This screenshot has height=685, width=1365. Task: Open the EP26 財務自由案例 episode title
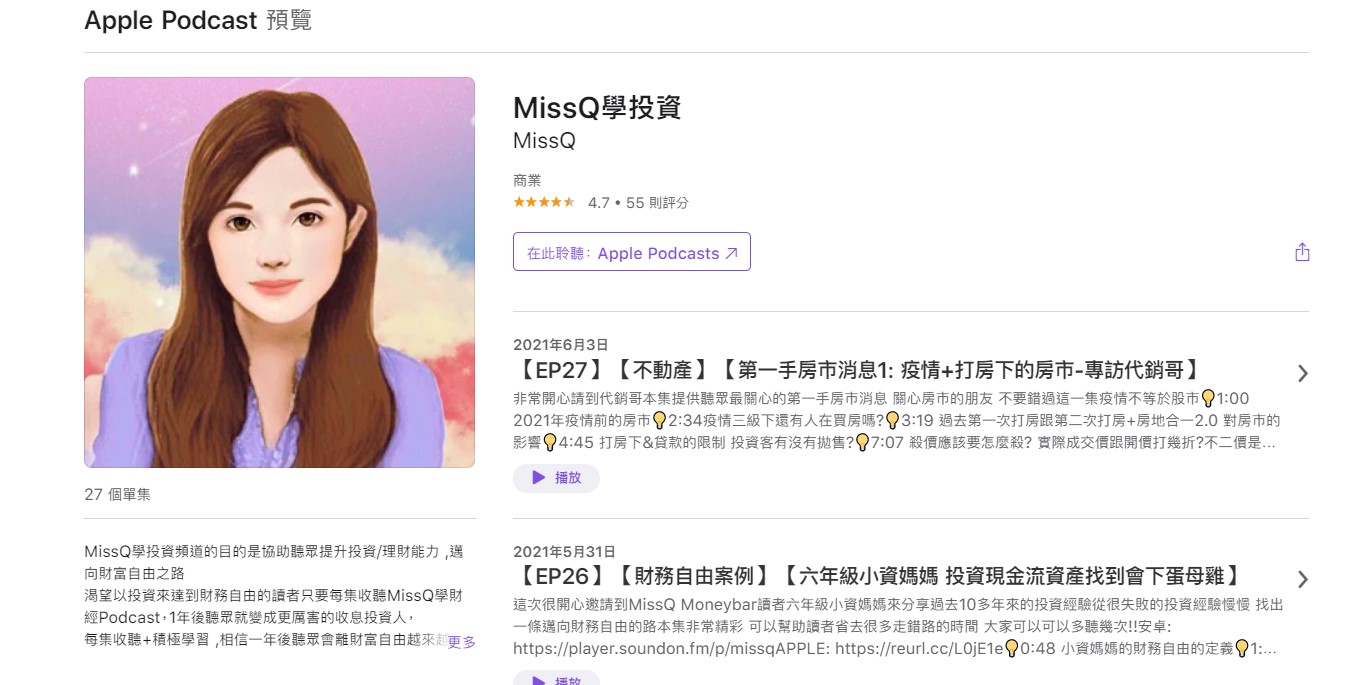877,576
